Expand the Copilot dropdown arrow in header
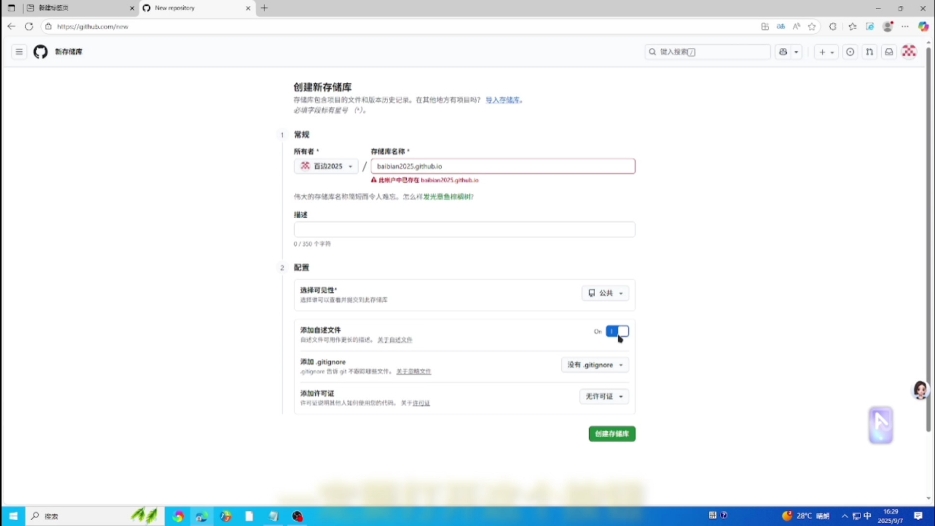The image size is (935, 526). [796, 52]
